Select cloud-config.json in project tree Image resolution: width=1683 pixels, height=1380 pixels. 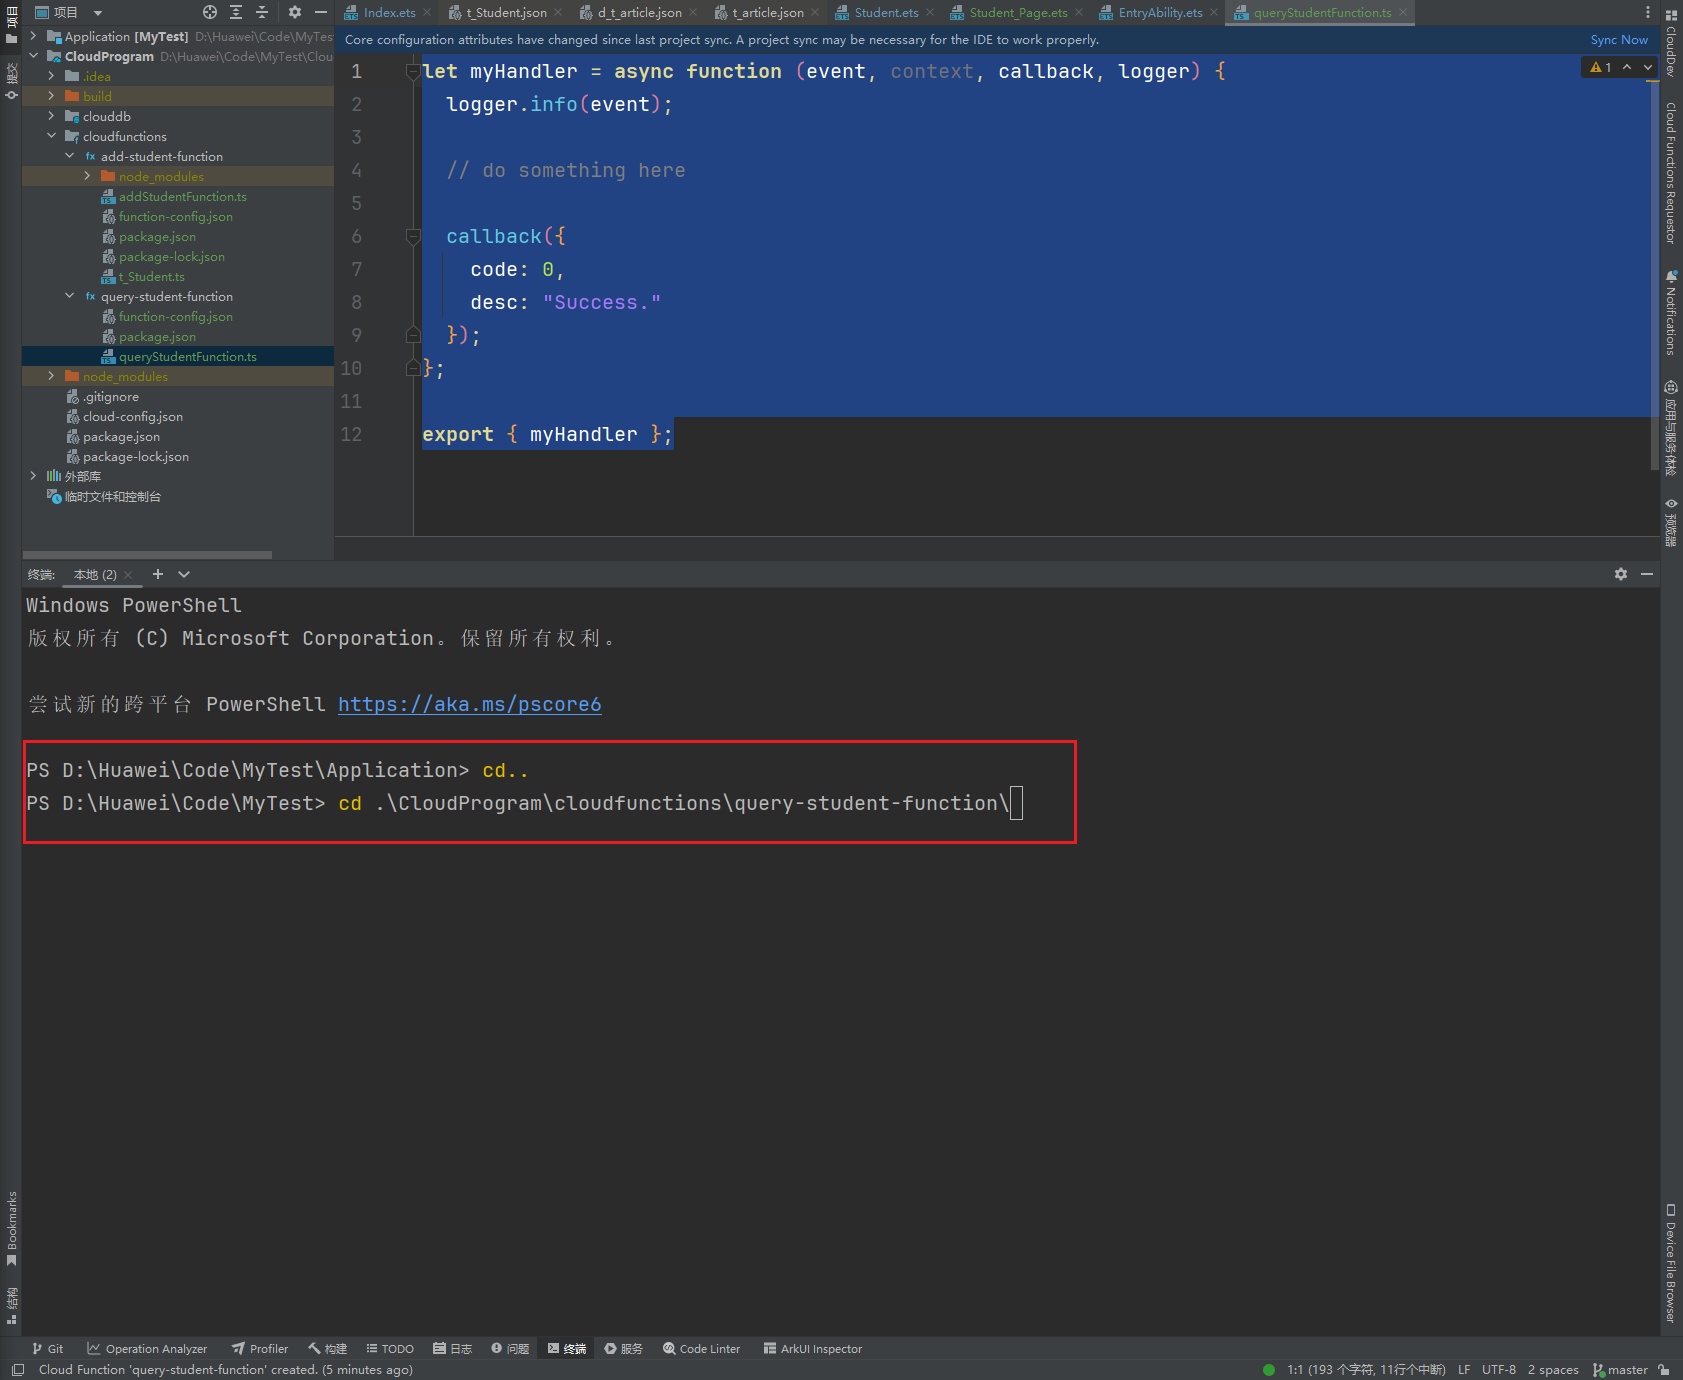tap(132, 416)
